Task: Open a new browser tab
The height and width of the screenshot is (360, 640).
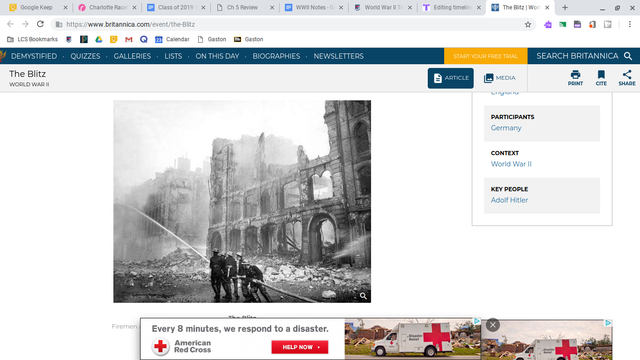Action: pos(565,7)
